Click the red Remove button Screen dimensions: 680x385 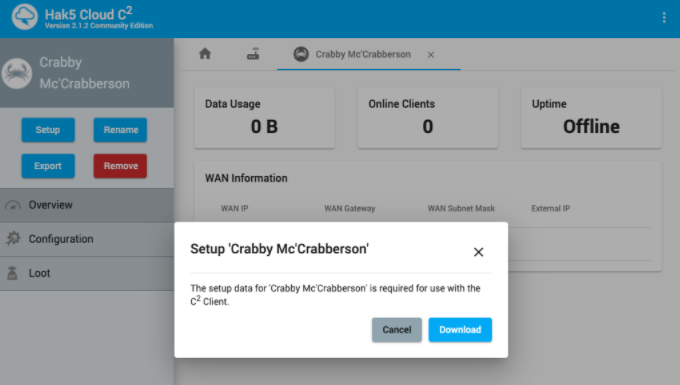point(120,166)
